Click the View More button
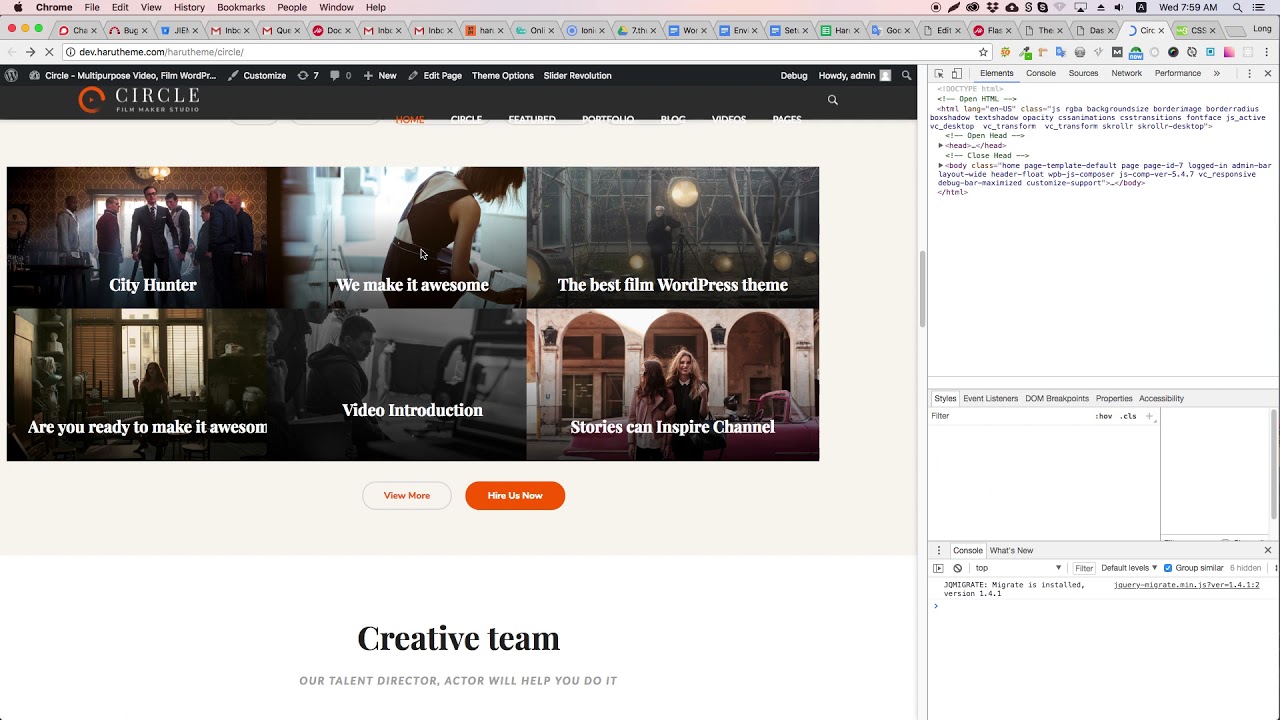Image resolution: width=1280 pixels, height=720 pixels. pos(406,495)
